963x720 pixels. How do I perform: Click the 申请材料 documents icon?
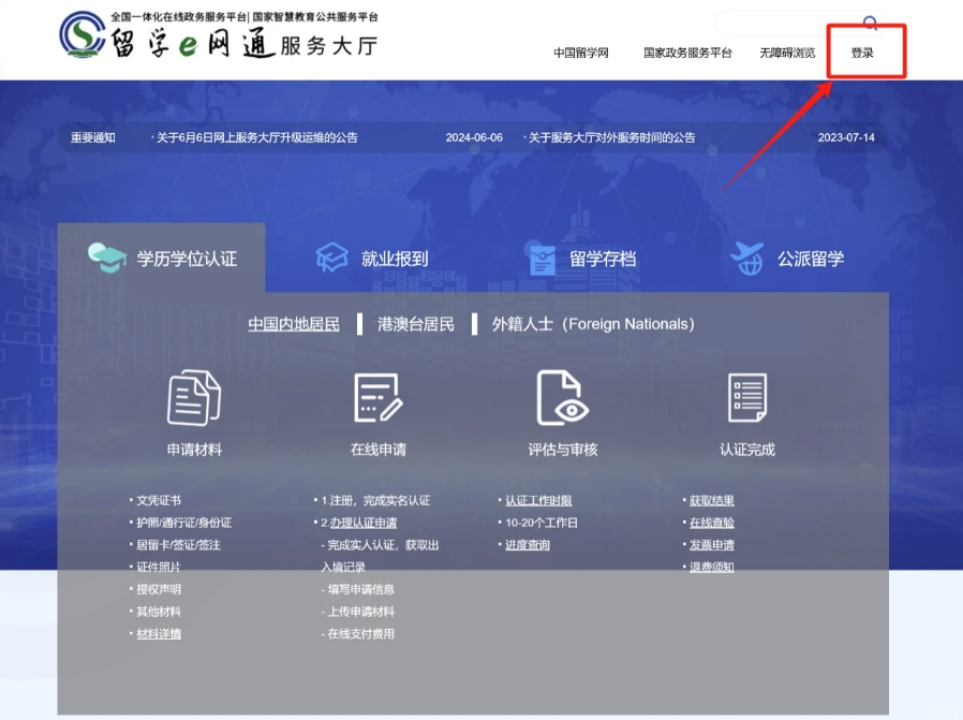coord(194,398)
